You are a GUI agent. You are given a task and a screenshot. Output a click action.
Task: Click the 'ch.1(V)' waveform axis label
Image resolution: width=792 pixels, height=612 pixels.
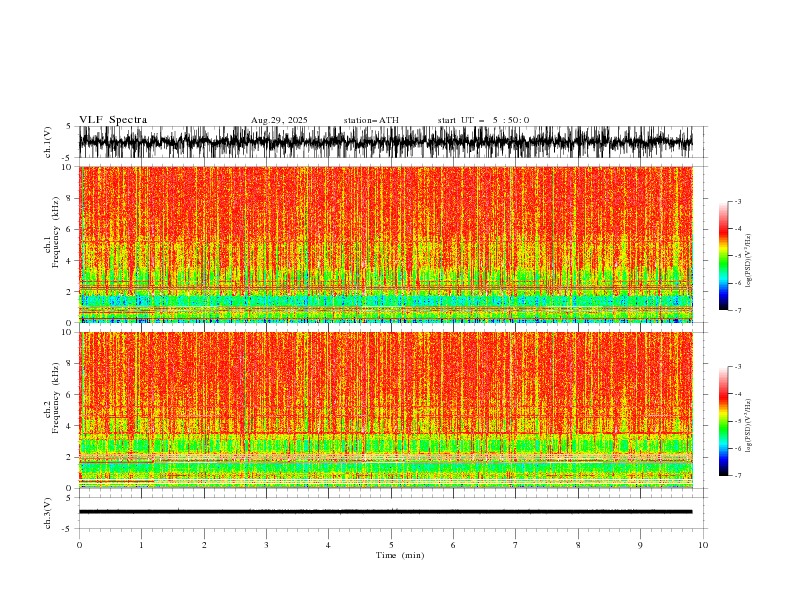coord(48,142)
